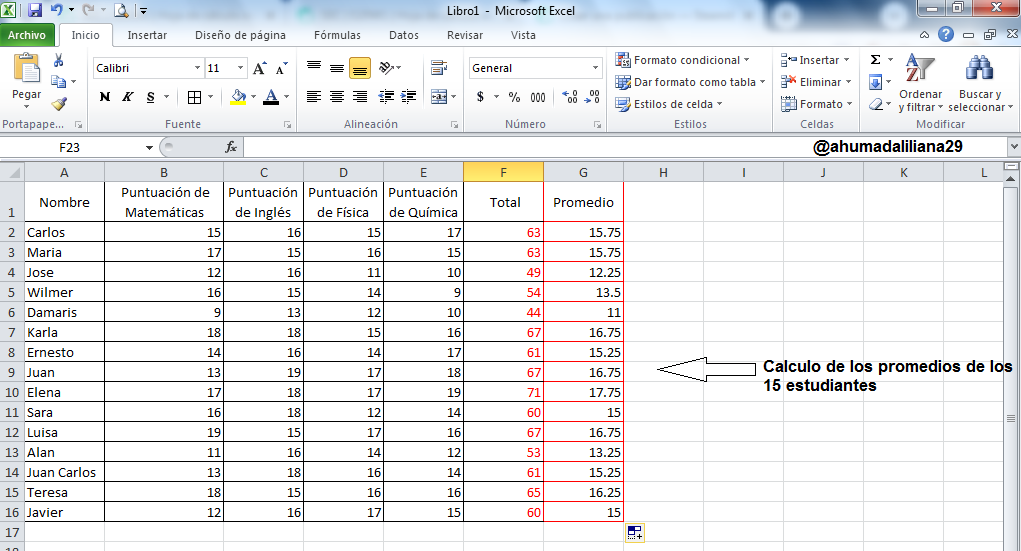1021x551 pixels.
Task: Apply currency dollar number format
Action: click(481, 97)
